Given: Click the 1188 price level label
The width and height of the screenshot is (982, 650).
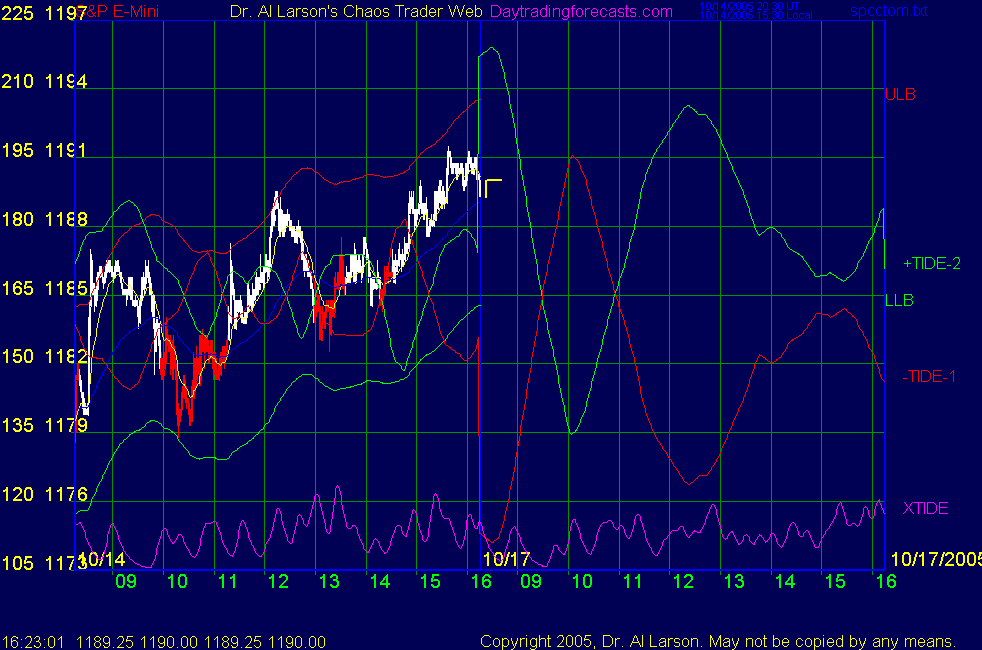Looking at the screenshot, I should [65, 219].
